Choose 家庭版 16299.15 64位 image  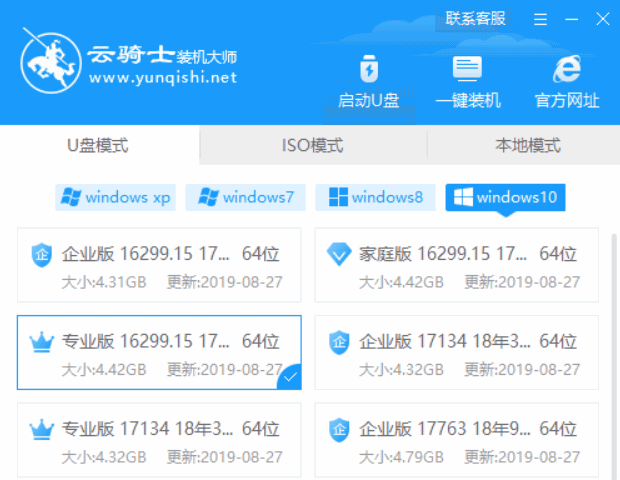click(457, 265)
